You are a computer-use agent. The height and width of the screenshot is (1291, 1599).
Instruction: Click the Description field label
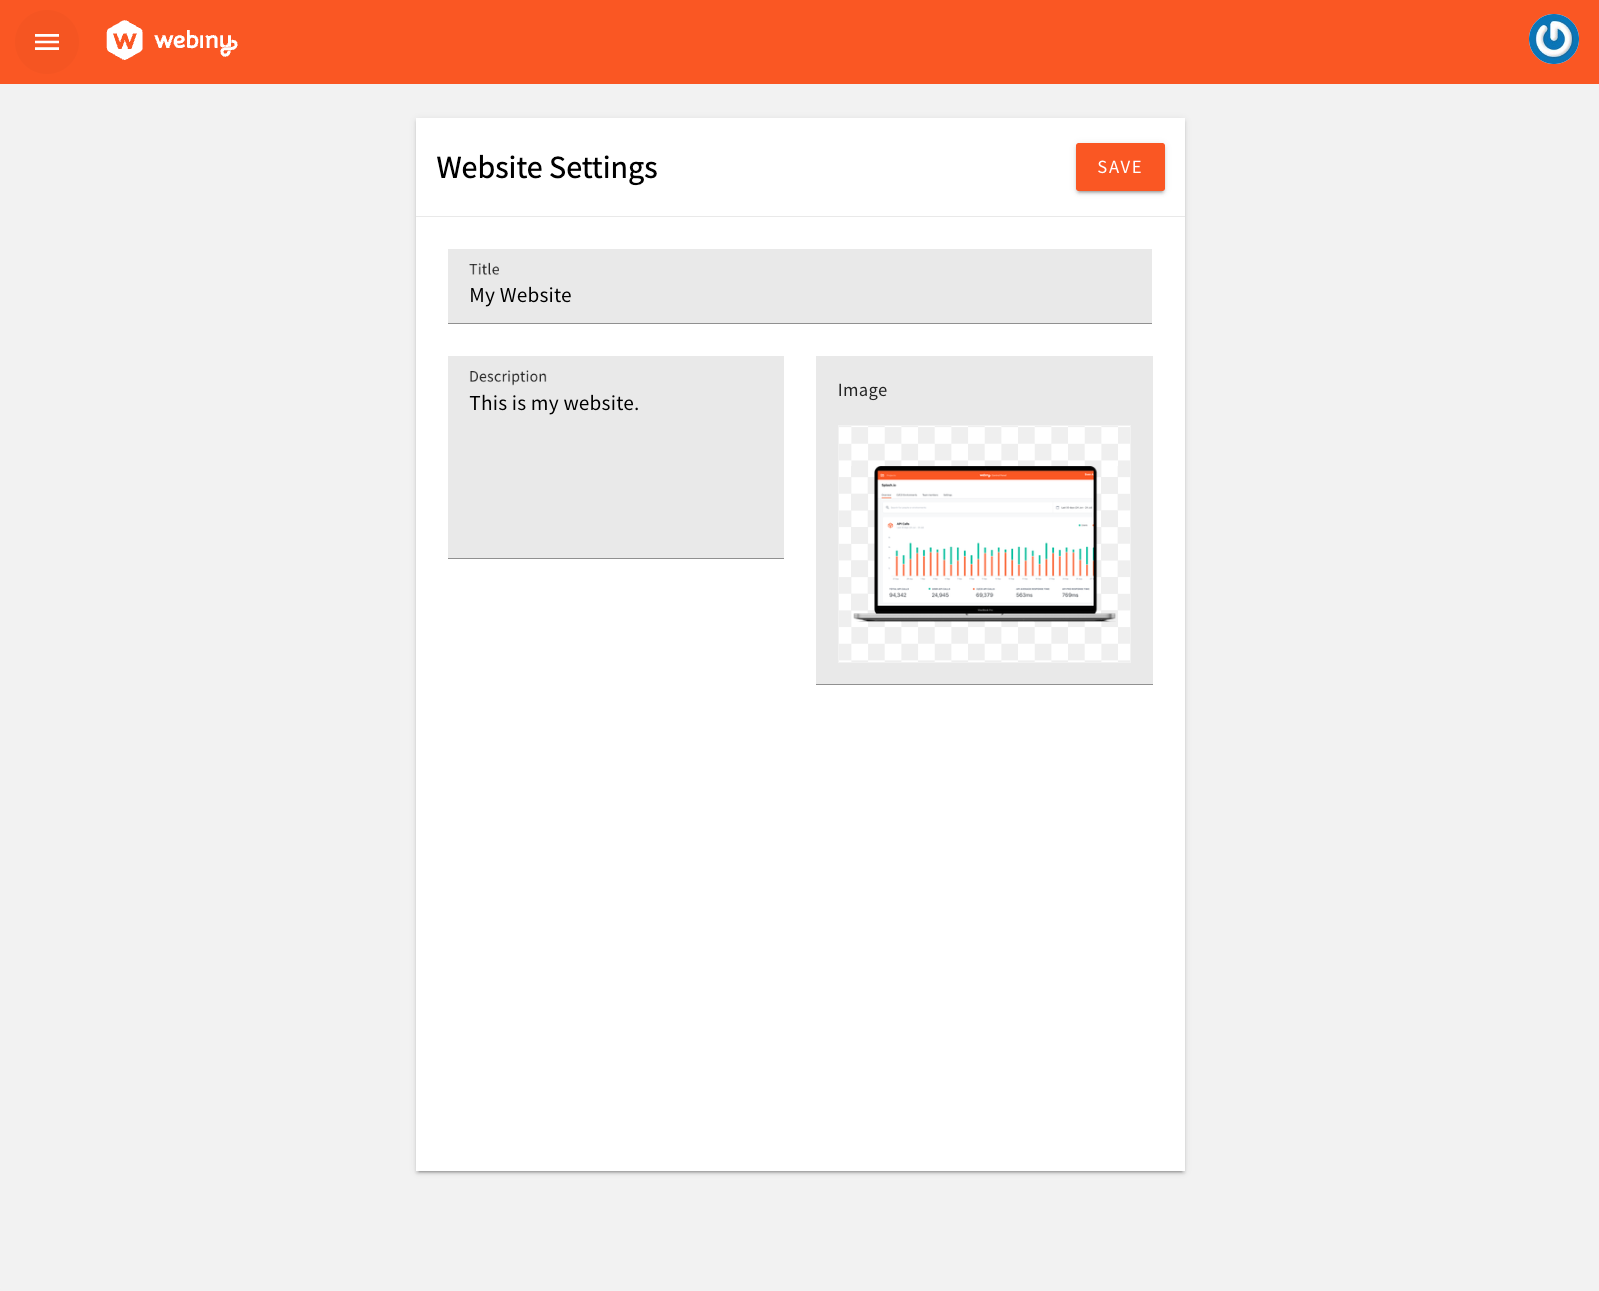click(508, 376)
